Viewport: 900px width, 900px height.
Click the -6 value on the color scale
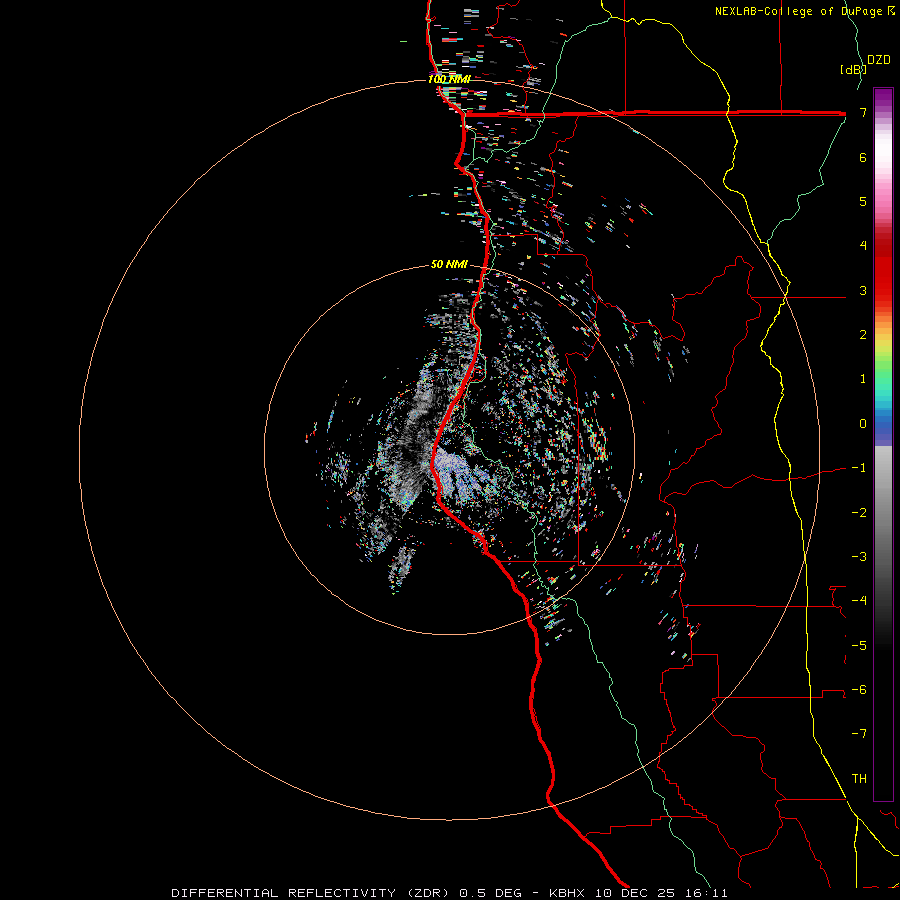pyautogui.click(x=859, y=690)
